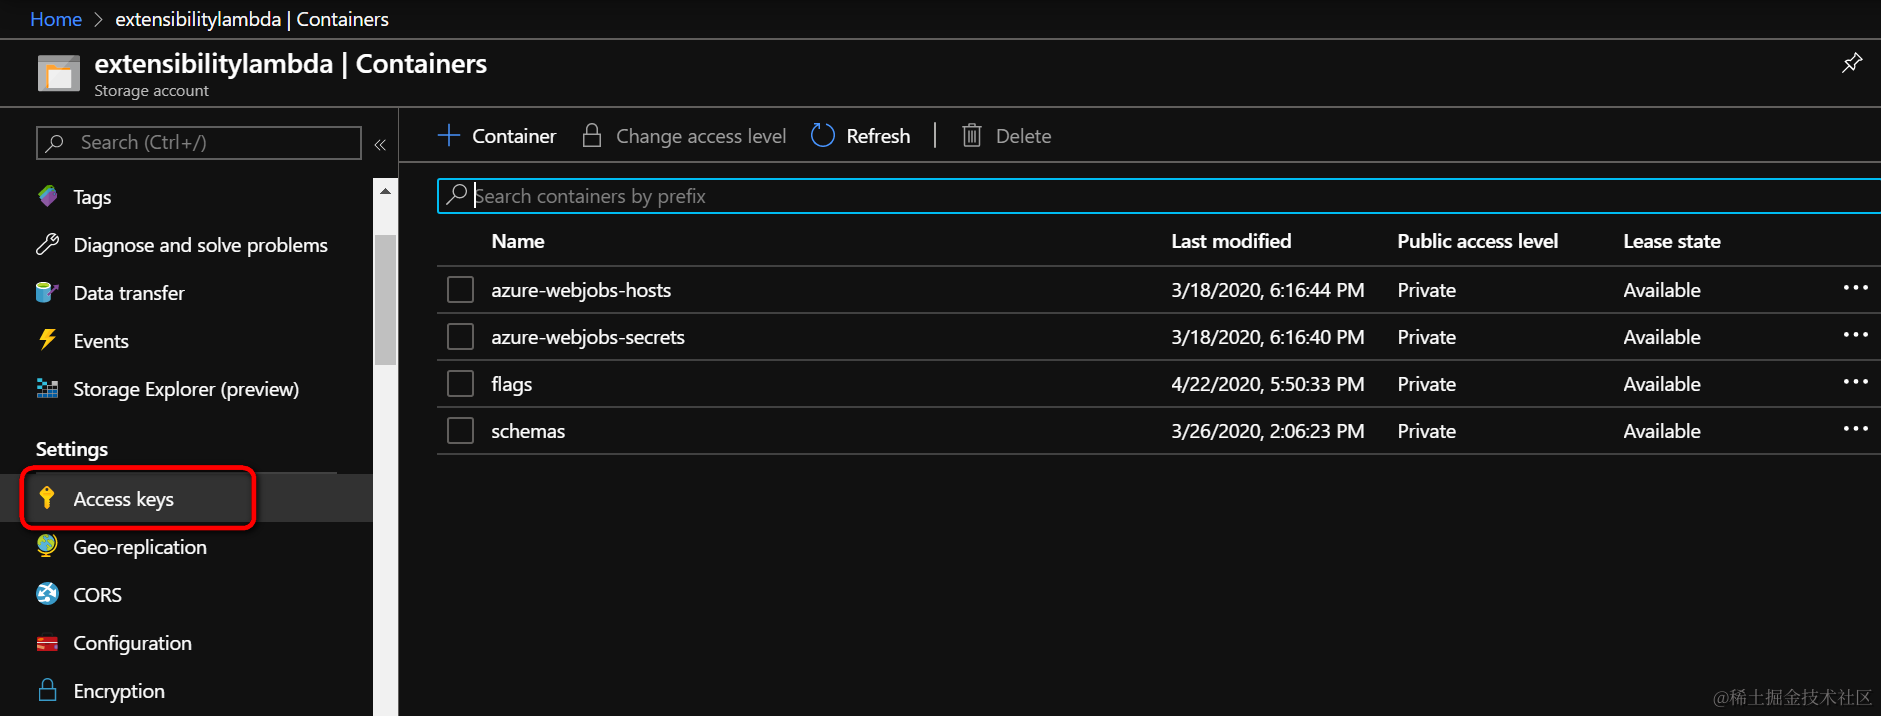The width and height of the screenshot is (1881, 716).
Task: Open more options for azure-webjobs-secrets
Action: (x=1856, y=335)
